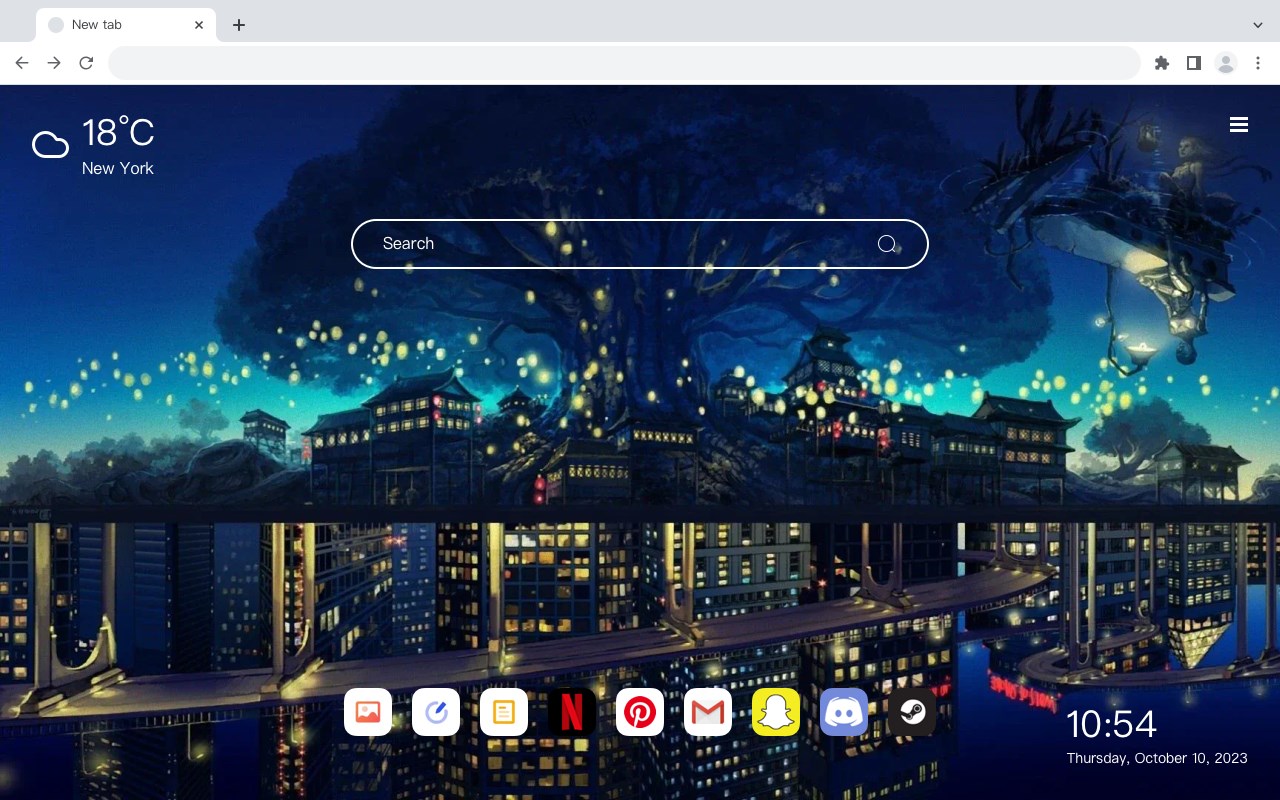Image resolution: width=1280 pixels, height=800 pixels.
Task: Open Chrome's three-dot menu
Action: 1258,63
